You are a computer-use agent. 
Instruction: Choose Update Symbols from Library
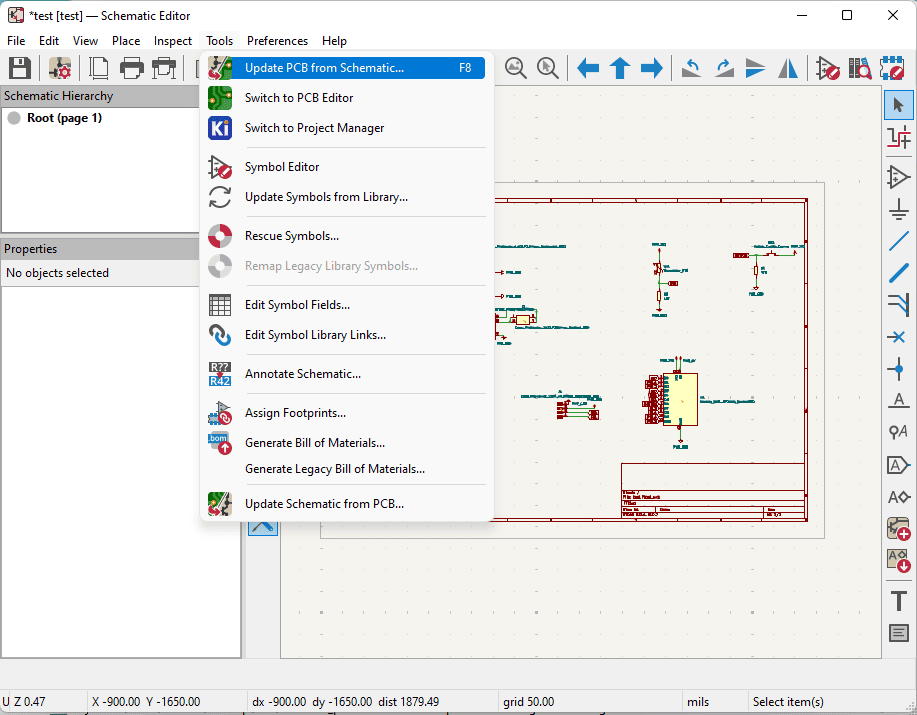347,196
